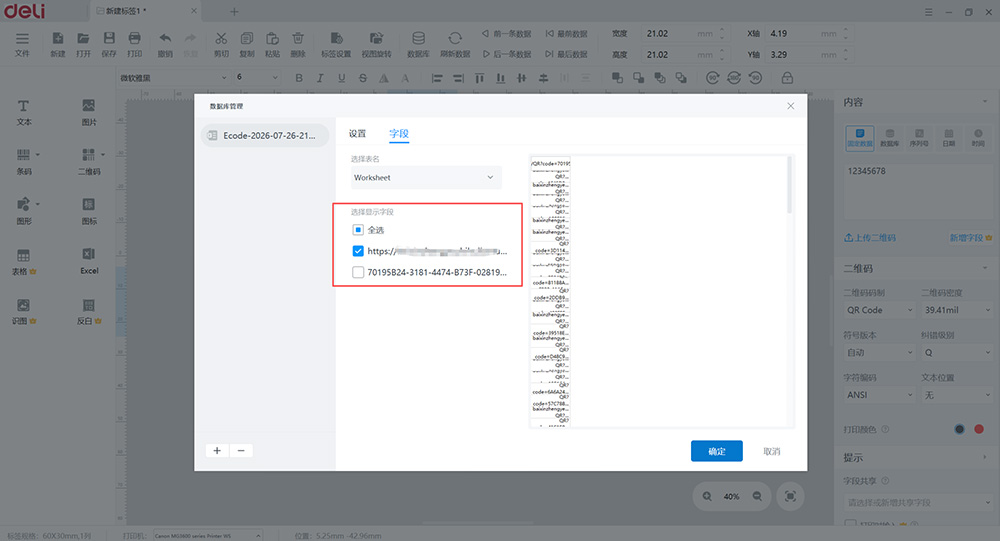Click the 上传二维码 link
Image resolution: width=1000 pixels, height=541 pixels.
tap(870, 237)
